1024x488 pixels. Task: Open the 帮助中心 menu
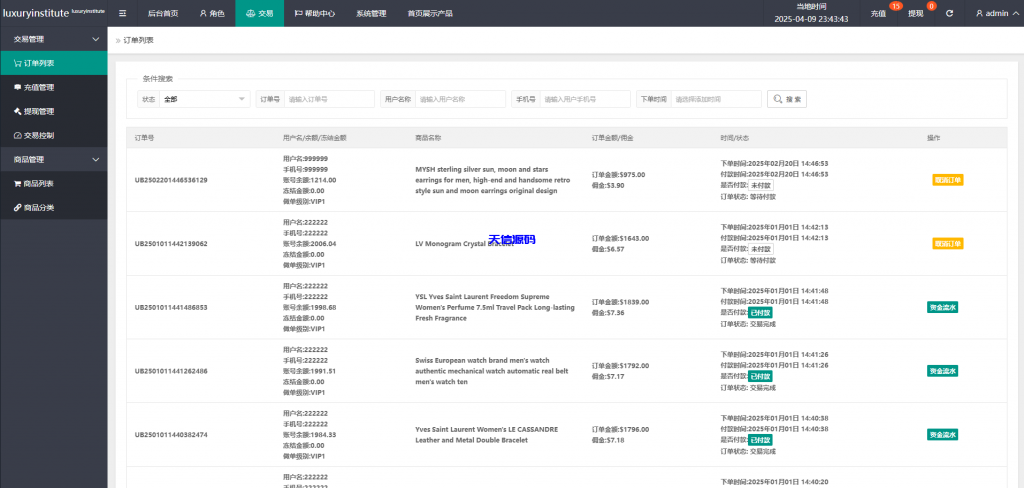tap(315, 13)
